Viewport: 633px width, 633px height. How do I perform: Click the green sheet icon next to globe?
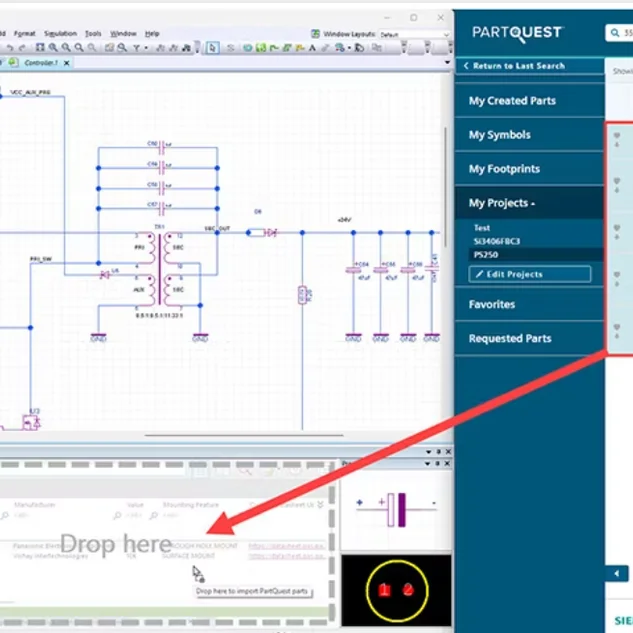tap(261, 48)
